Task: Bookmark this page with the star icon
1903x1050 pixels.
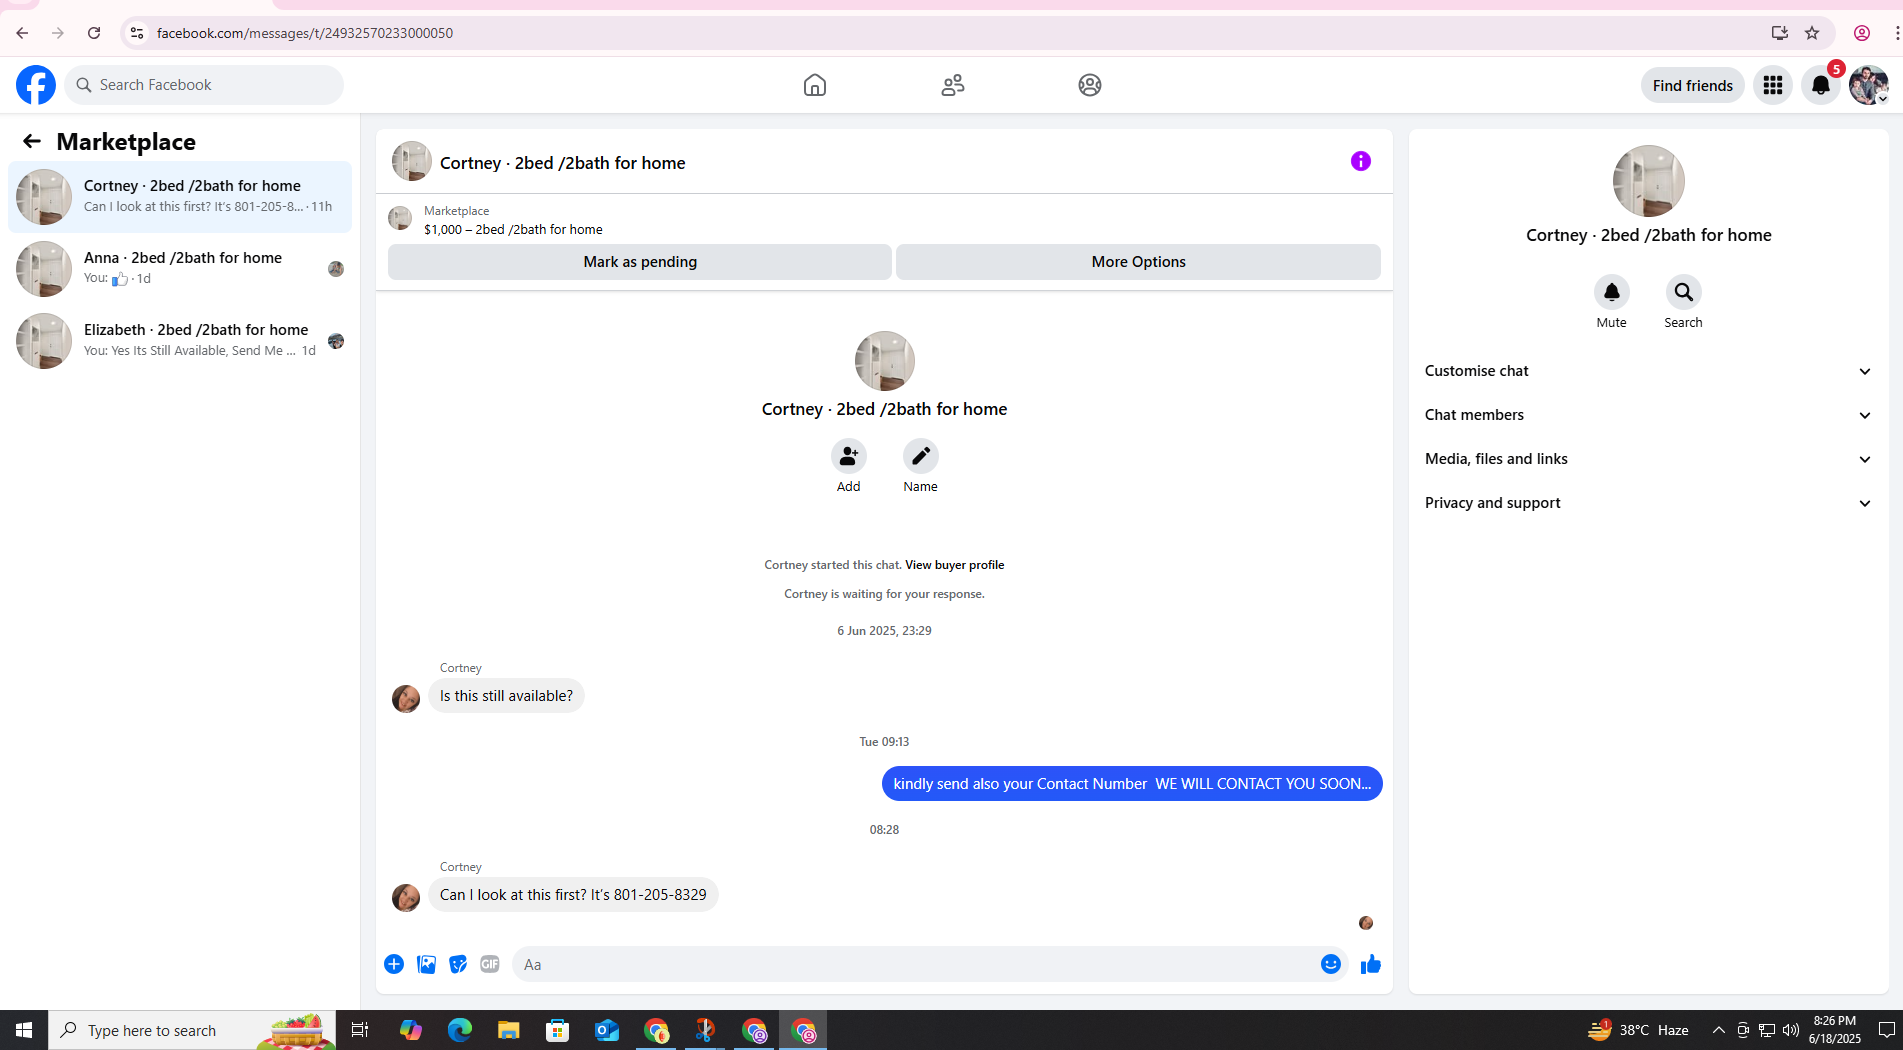Action: [x=1812, y=33]
